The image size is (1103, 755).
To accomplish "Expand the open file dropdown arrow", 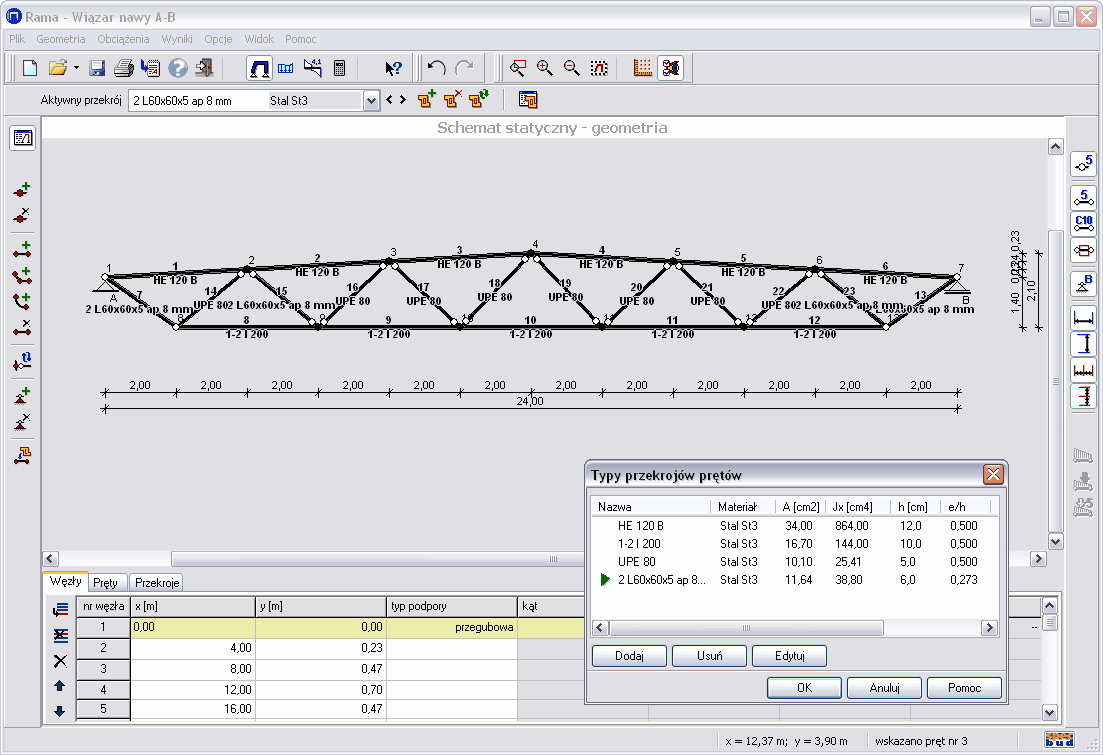I will [76, 68].
